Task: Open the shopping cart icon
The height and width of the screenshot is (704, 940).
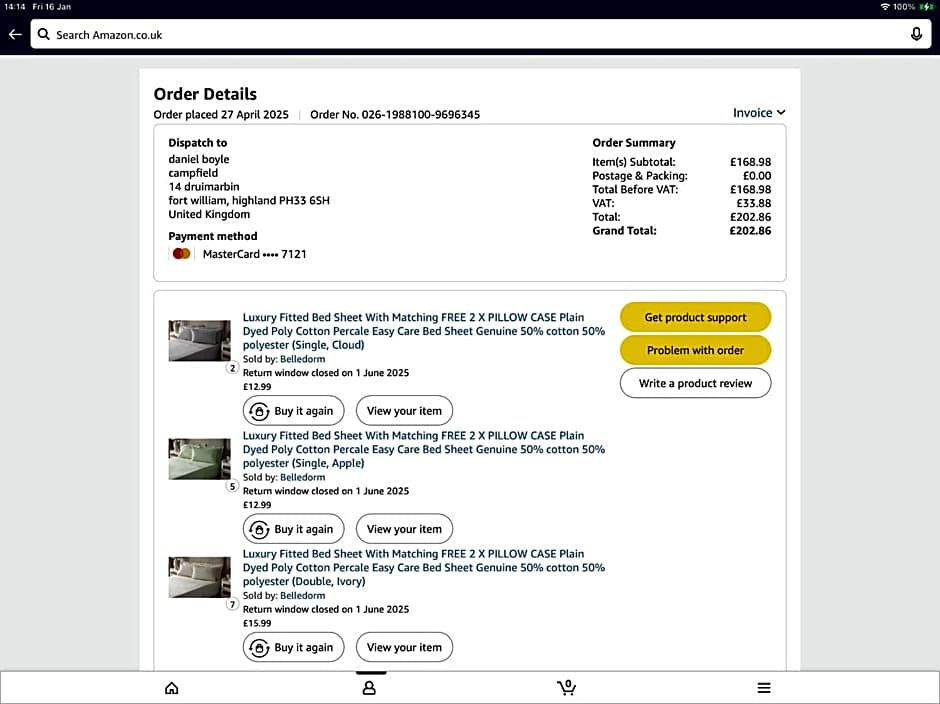Action: [x=566, y=688]
